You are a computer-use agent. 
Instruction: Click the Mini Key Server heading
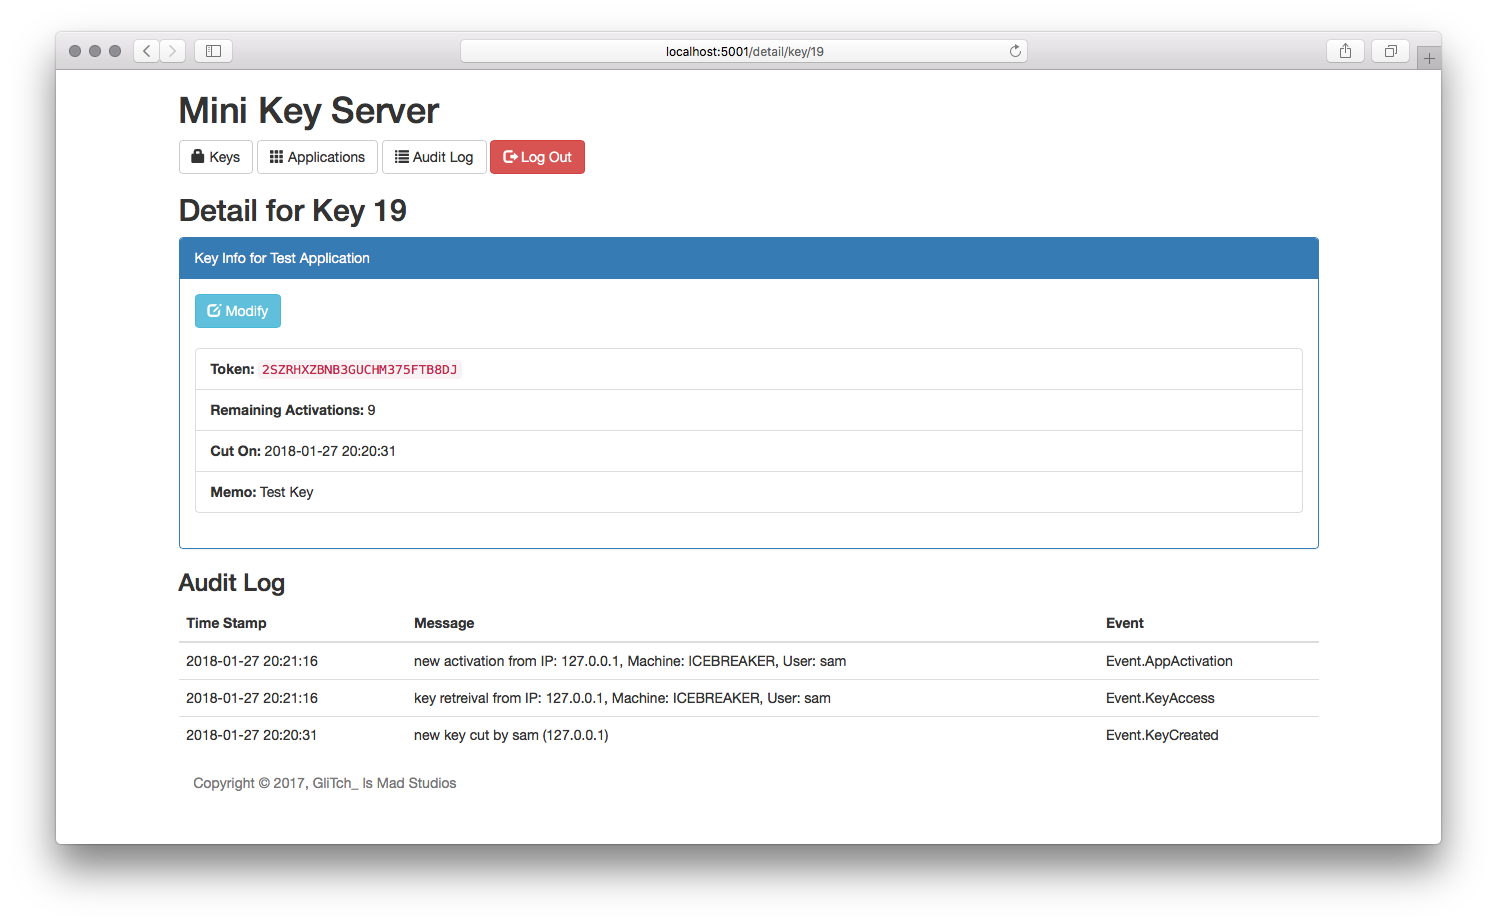coord(309,111)
